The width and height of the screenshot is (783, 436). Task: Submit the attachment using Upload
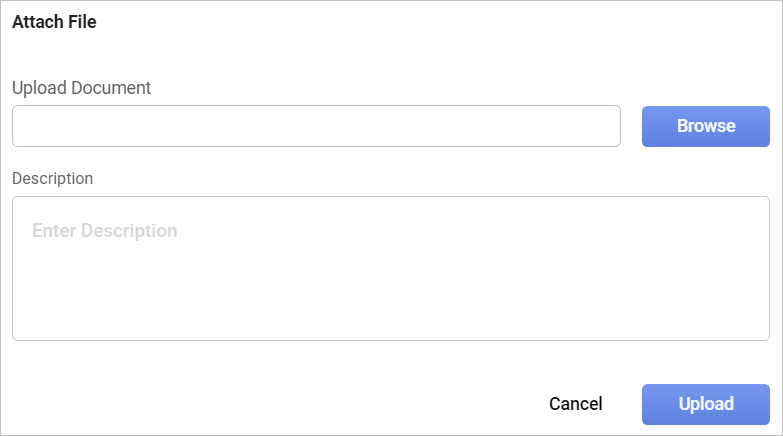point(705,404)
